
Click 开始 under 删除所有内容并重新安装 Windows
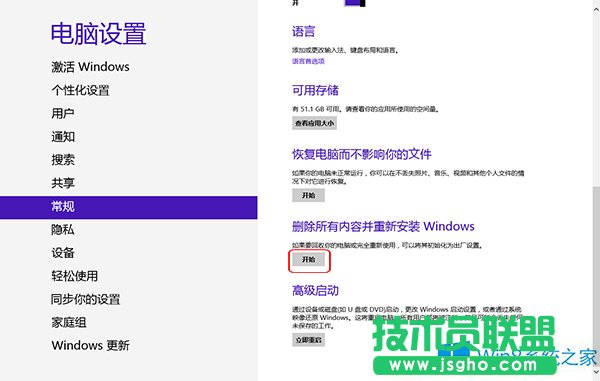tap(308, 260)
